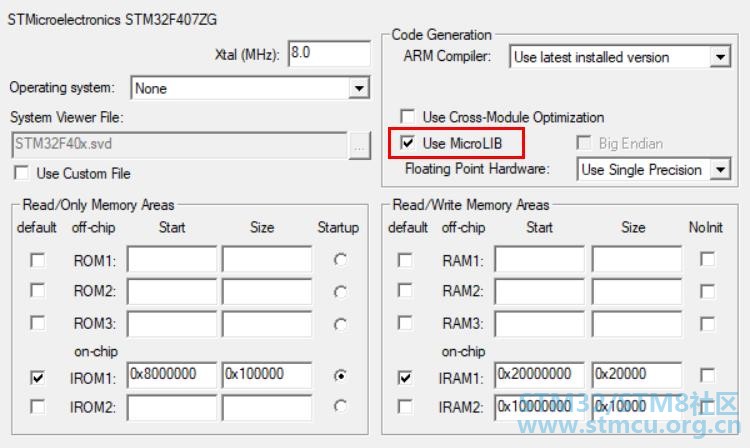Enable NoInit for RAM3
Screen dimensions: 750x448
click(x=707, y=324)
